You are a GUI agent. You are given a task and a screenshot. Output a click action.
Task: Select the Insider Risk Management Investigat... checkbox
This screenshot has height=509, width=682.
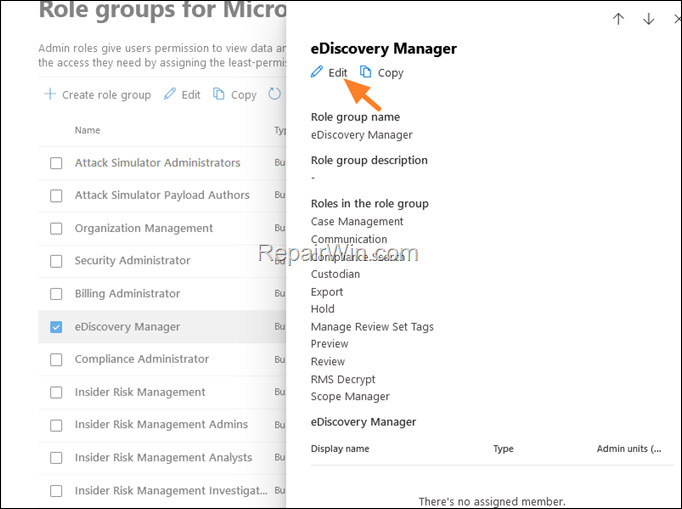56,491
